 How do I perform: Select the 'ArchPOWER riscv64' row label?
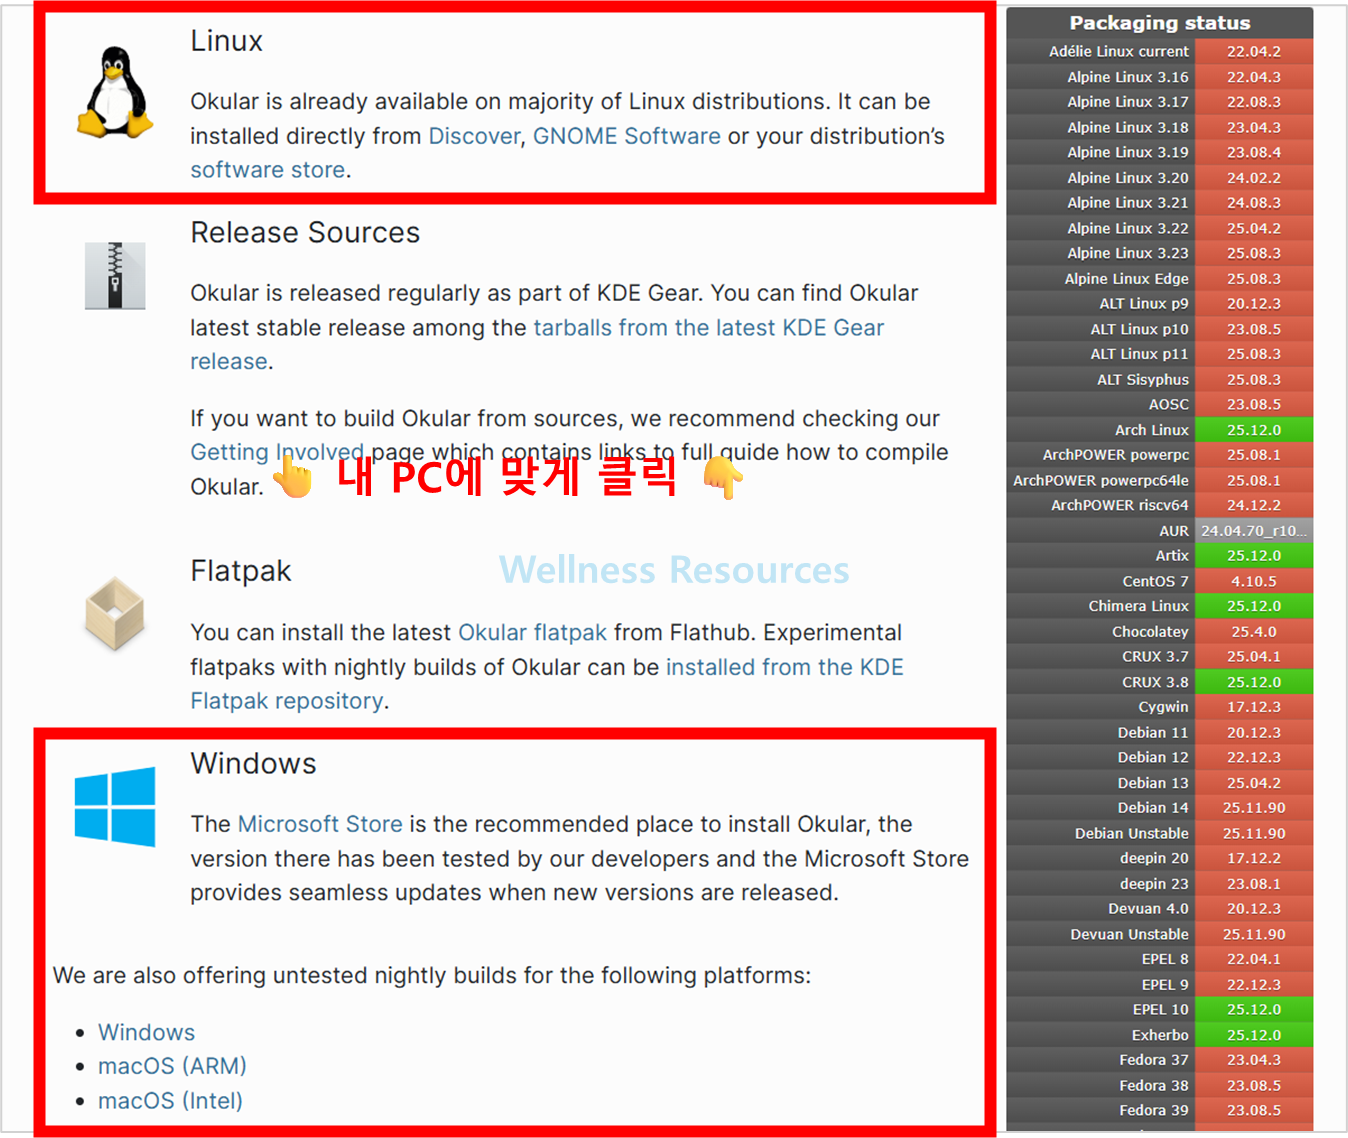click(1120, 506)
